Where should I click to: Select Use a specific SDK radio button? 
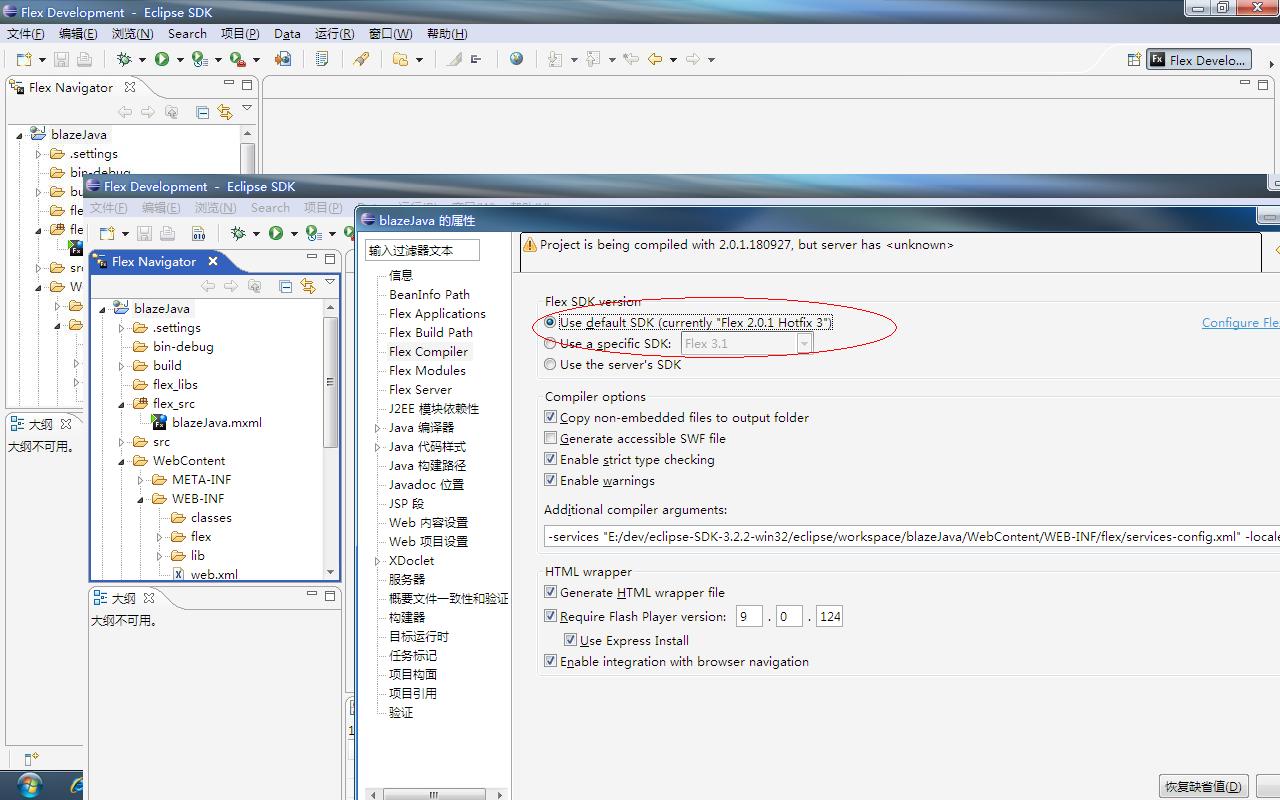click(550, 343)
